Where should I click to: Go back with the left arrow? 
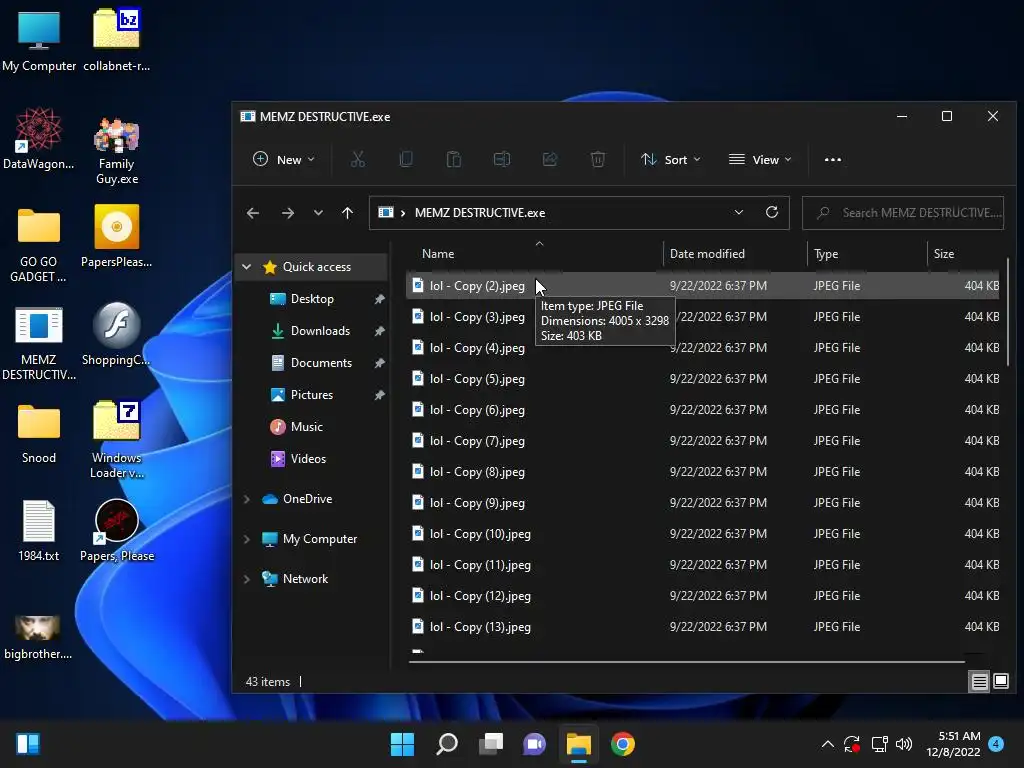tap(253, 213)
